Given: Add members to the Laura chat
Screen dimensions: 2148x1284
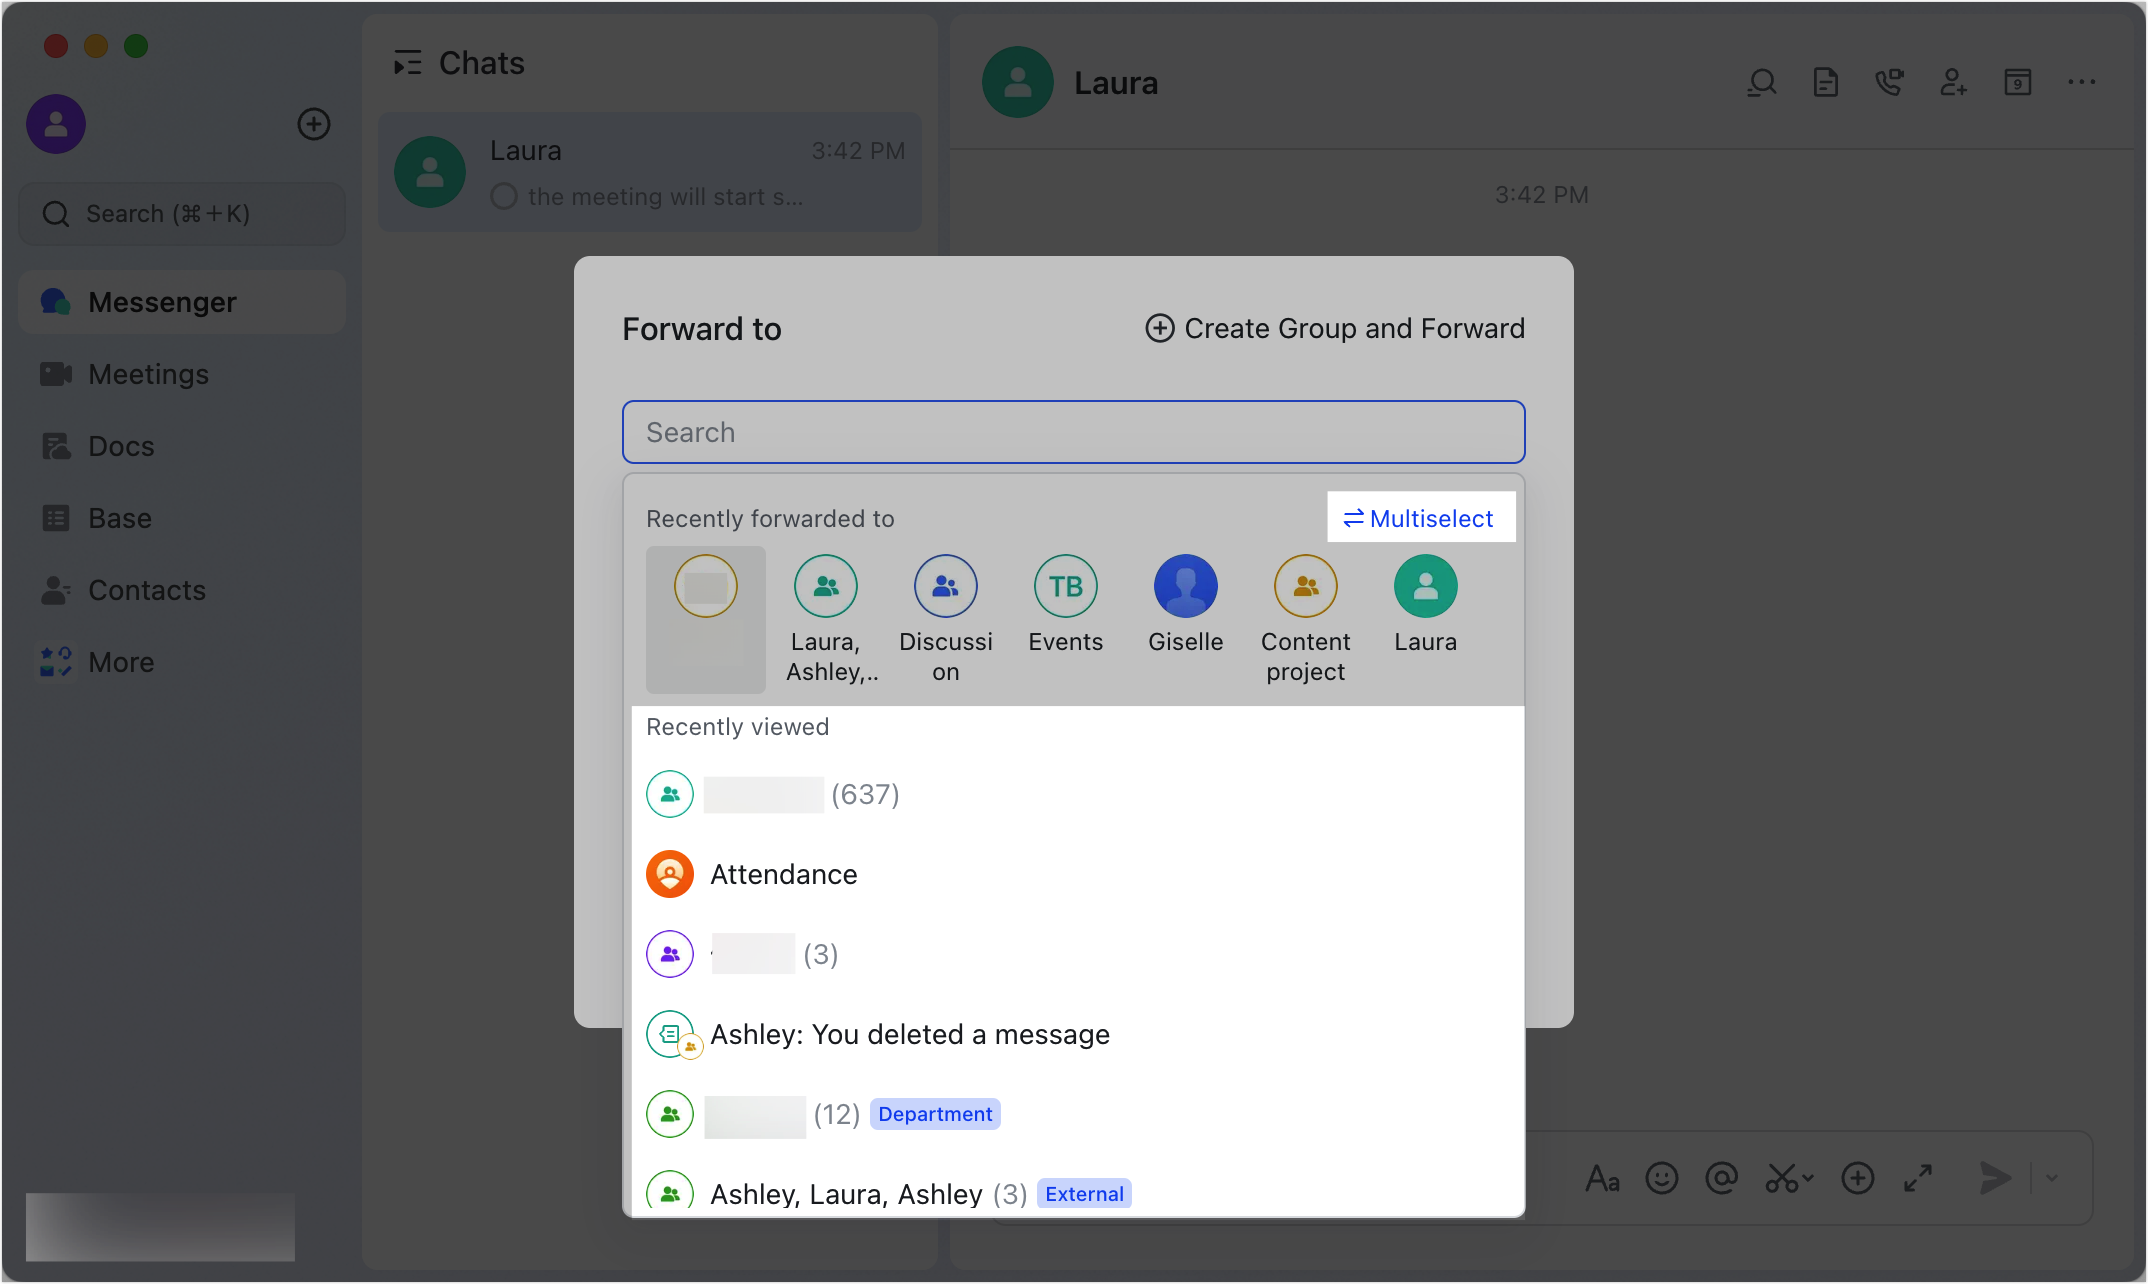Looking at the screenshot, I should [1954, 83].
